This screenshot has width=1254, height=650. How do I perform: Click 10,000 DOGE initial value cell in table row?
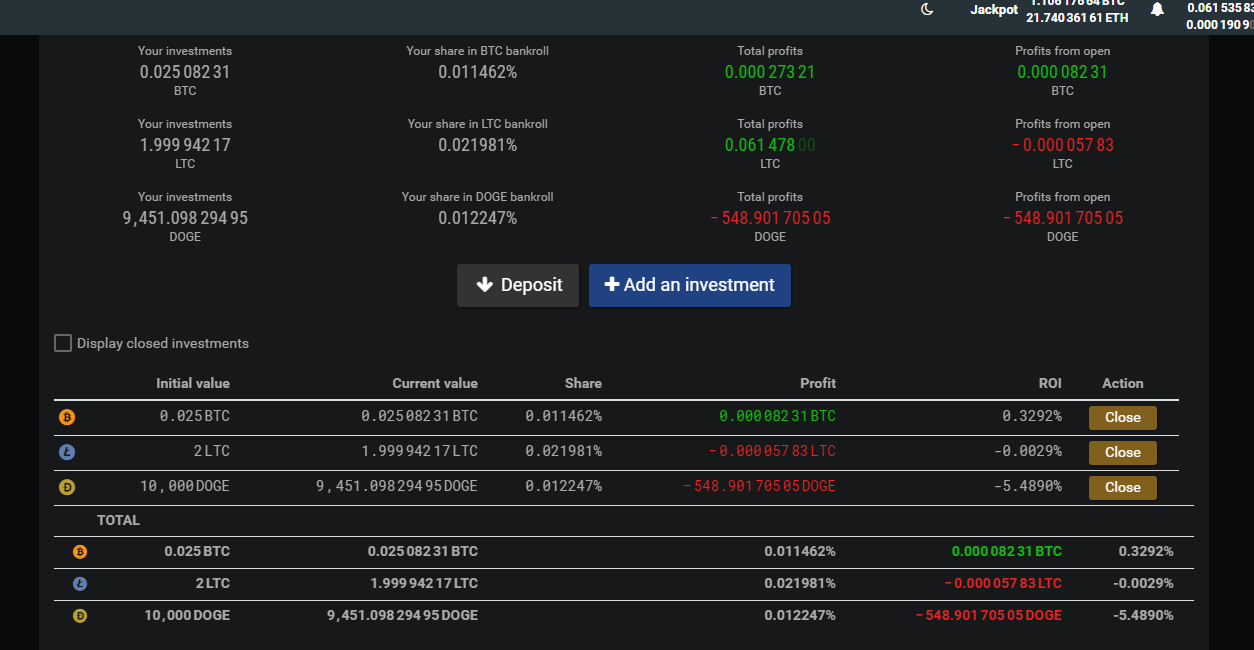point(185,486)
